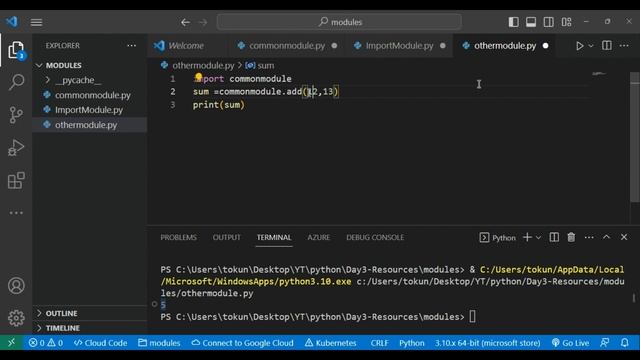Click the othermodule.py breadcrumb
The image size is (640, 360).
[203, 65]
